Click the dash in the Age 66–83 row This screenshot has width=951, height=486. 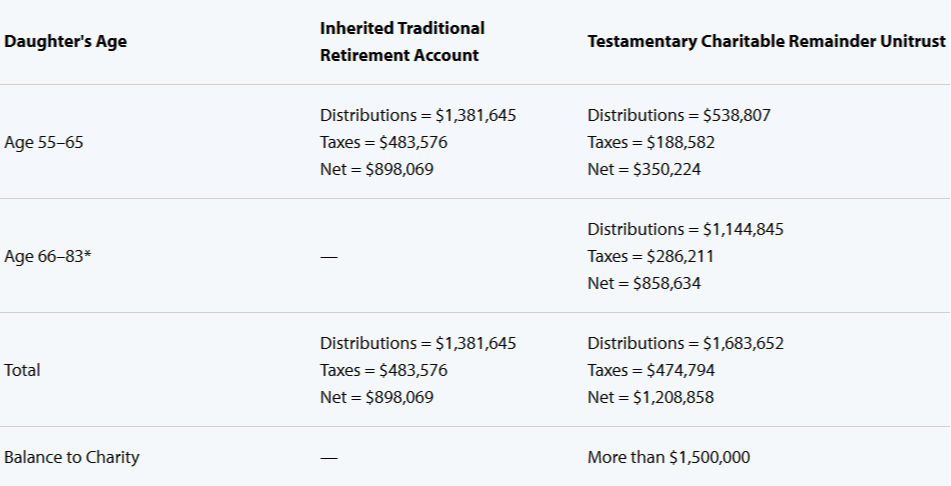tap(329, 257)
